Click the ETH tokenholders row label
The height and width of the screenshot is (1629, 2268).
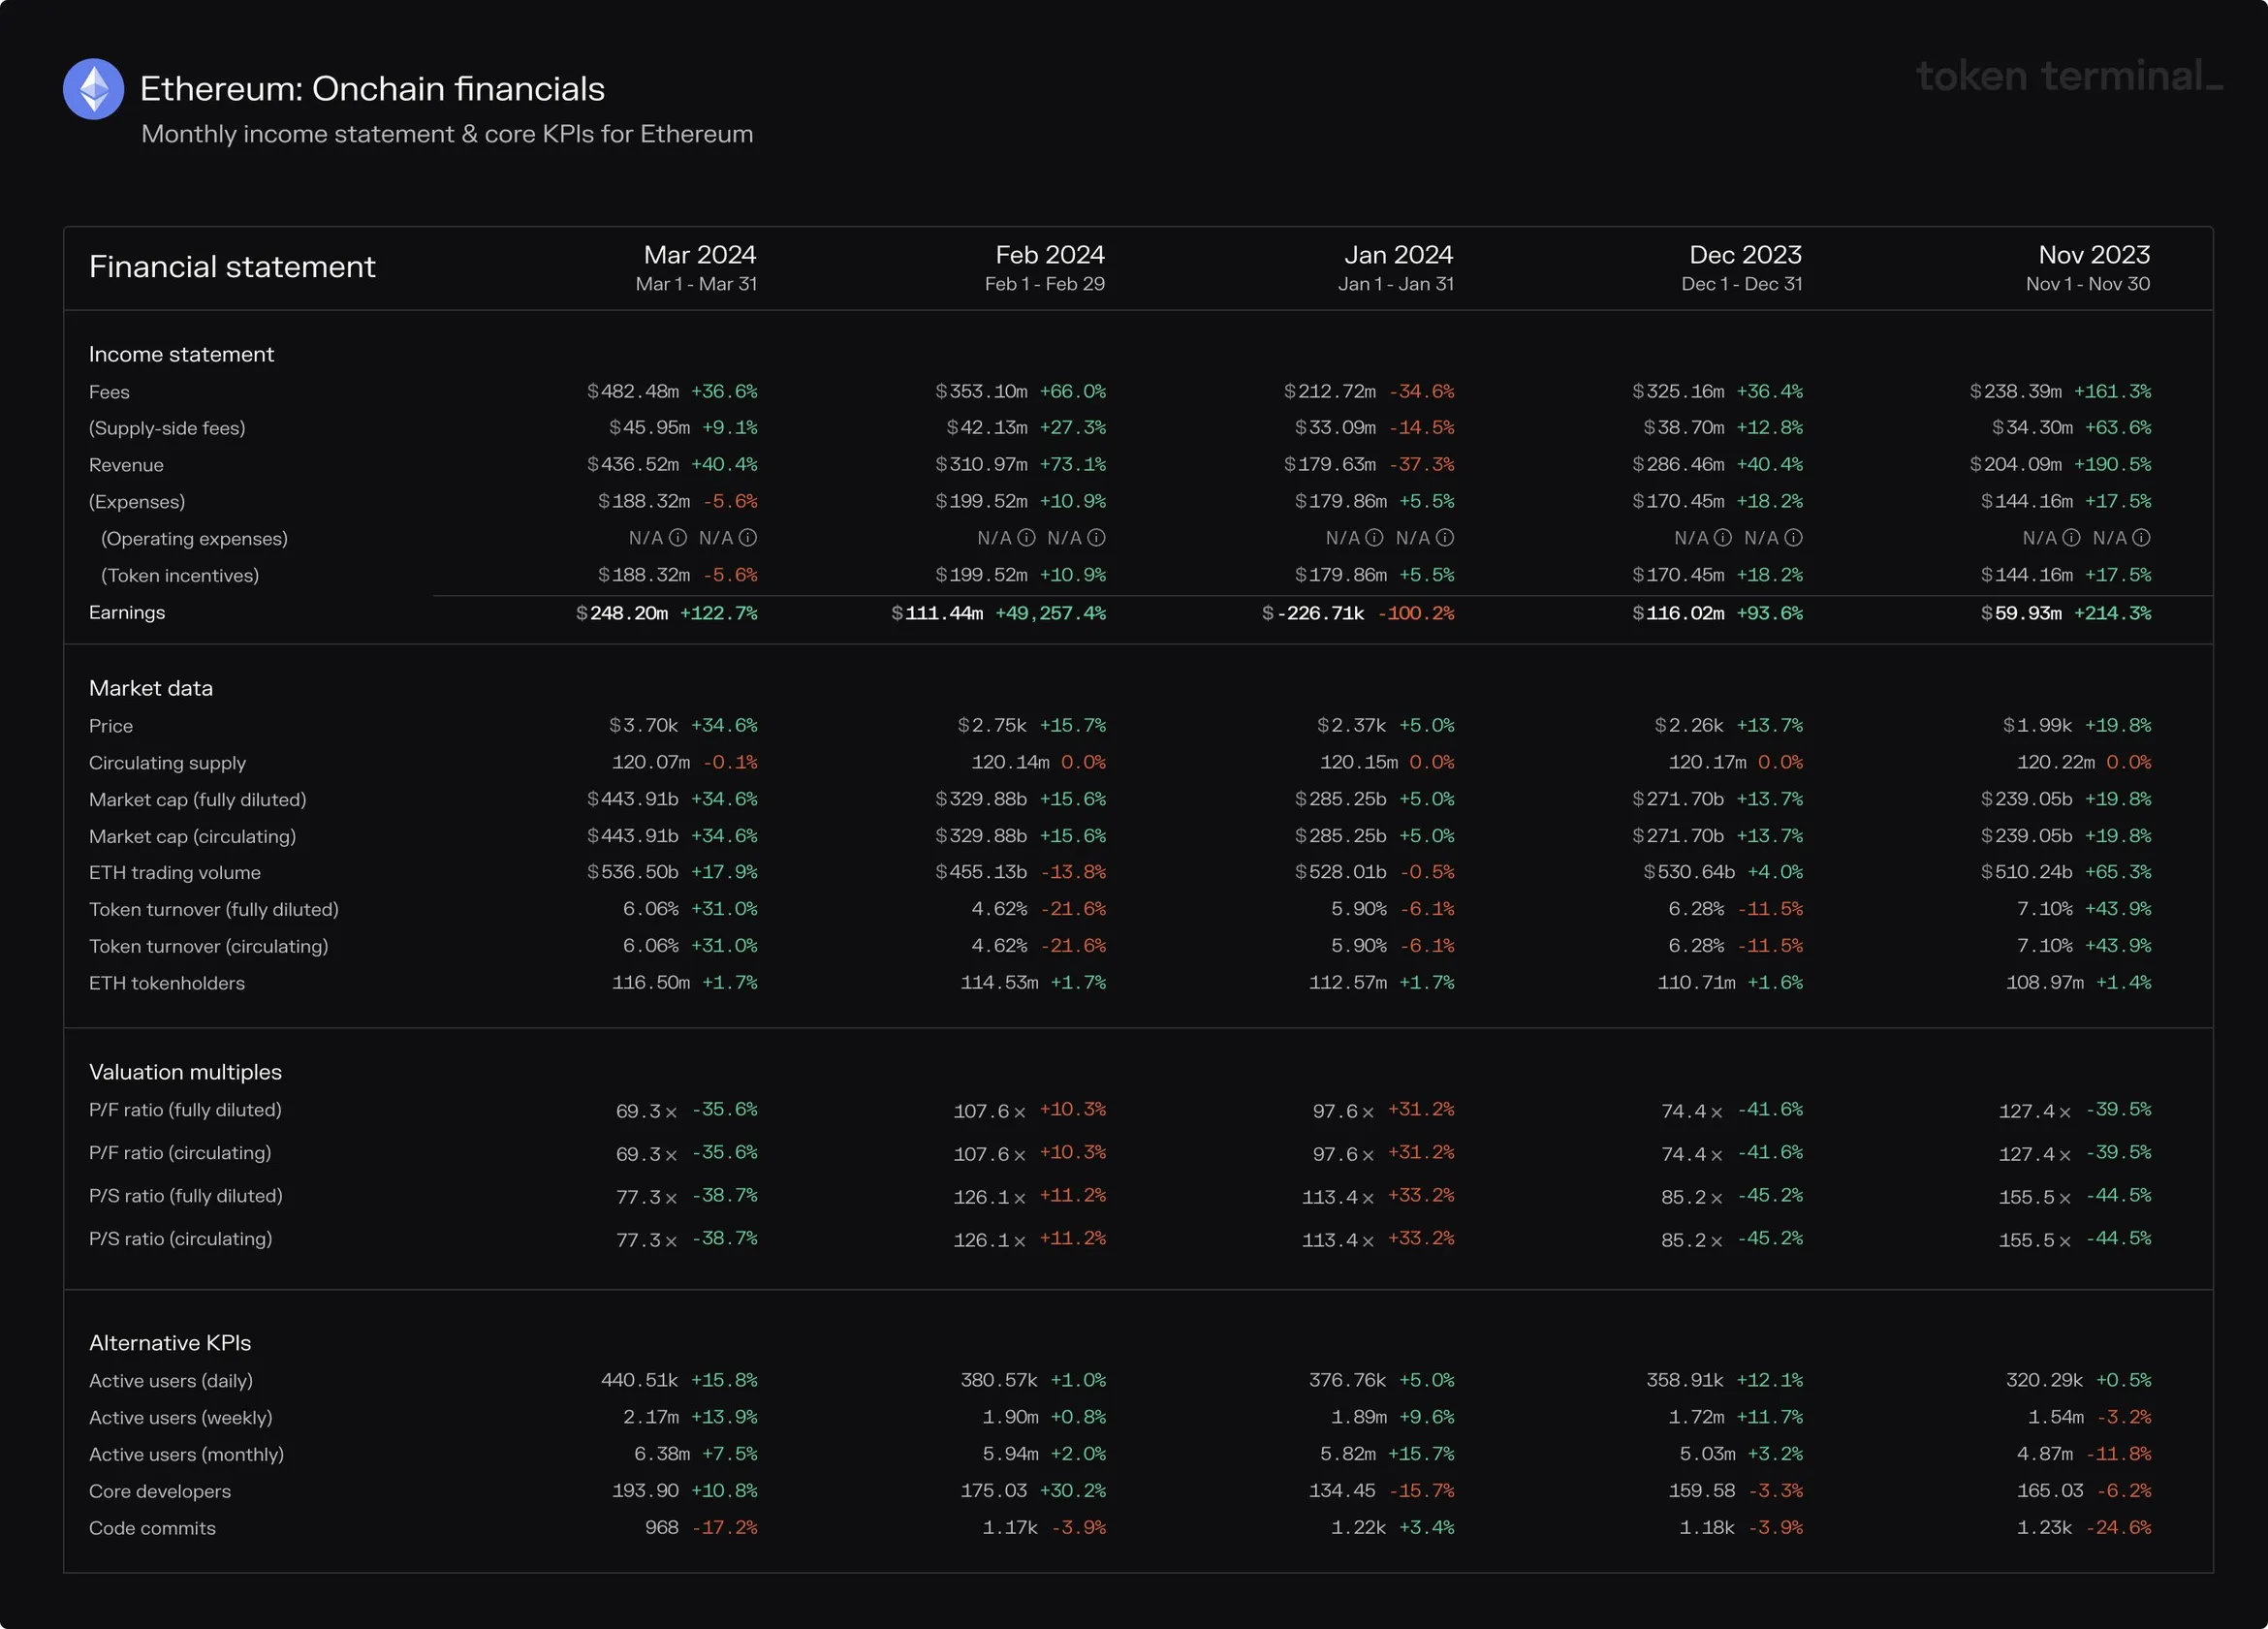point(167,983)
